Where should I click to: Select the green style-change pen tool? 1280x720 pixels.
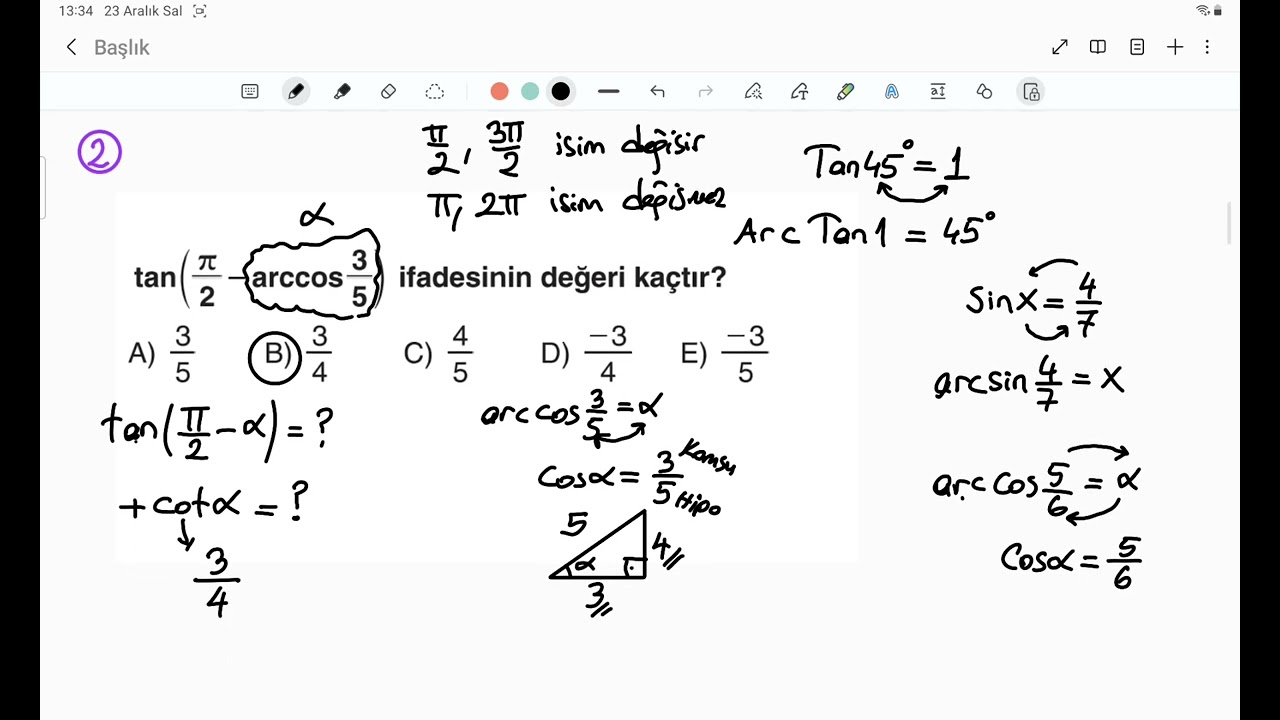click(x=846, y=92)
